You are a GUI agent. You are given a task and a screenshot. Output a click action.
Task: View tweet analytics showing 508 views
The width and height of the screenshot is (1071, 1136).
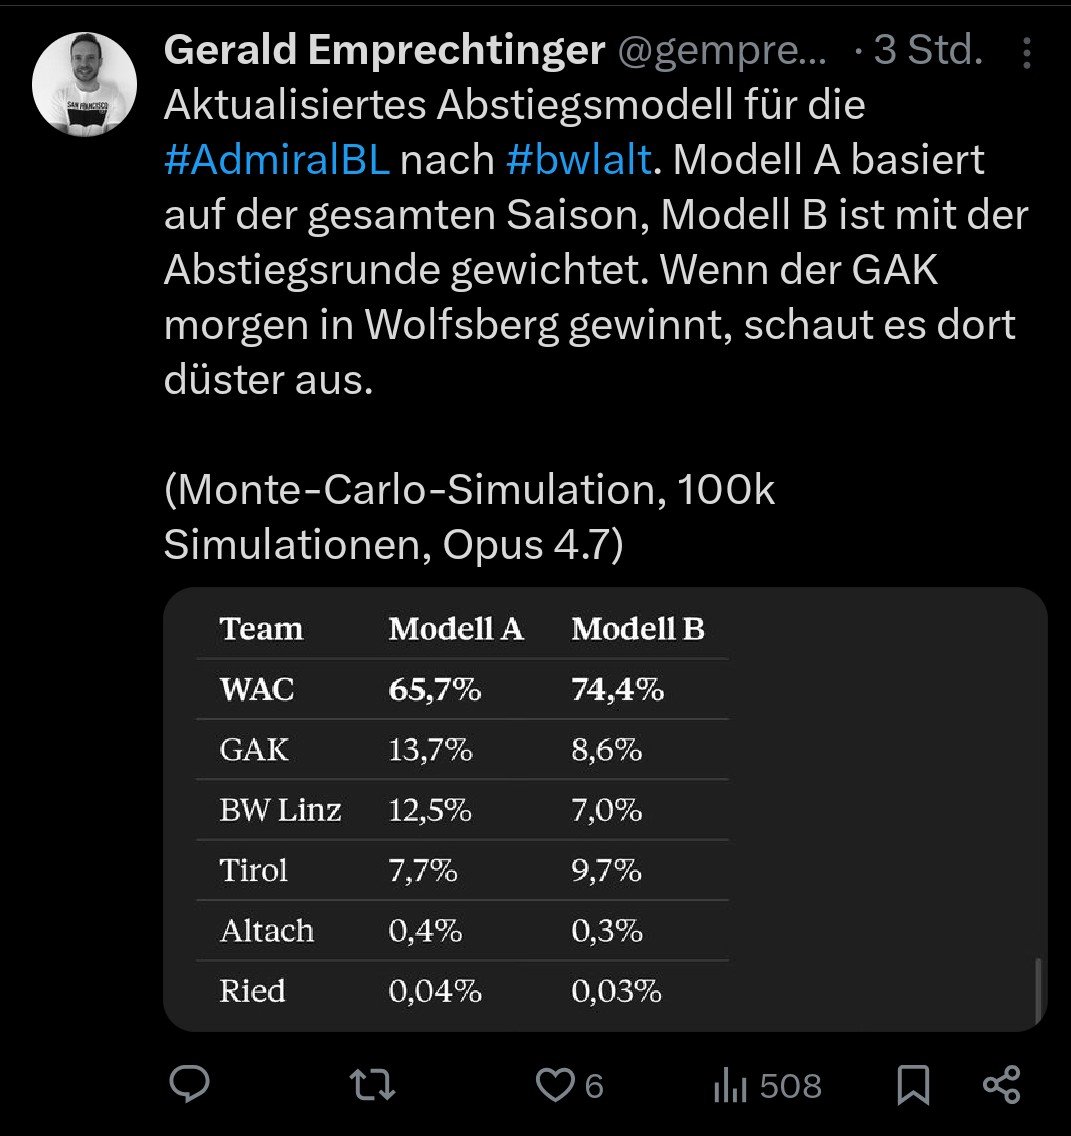point(767,1086)
